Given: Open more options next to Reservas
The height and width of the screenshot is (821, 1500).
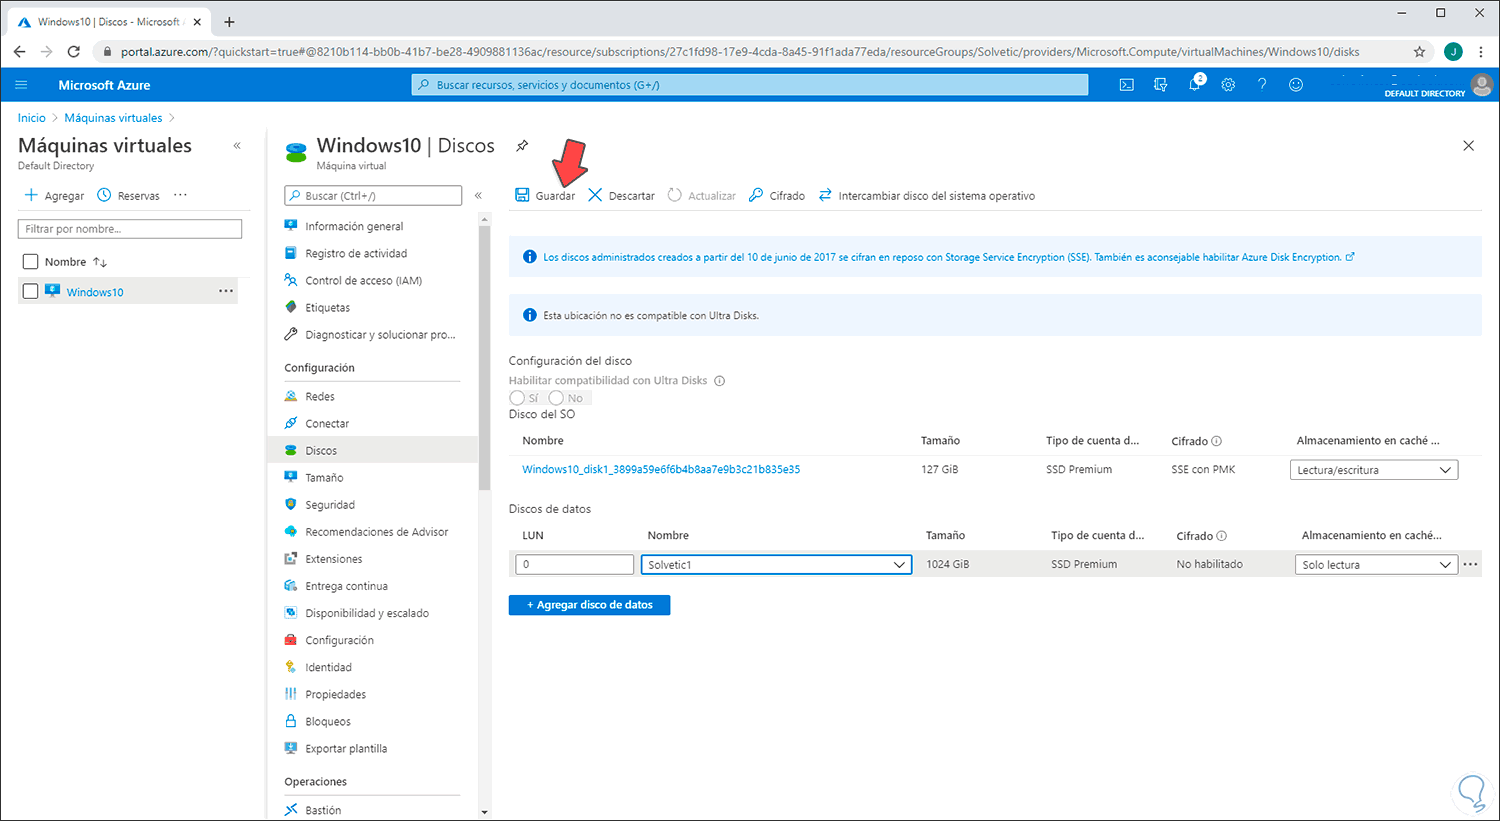Looking at the screenshot, I should click(x=180, y=196).
